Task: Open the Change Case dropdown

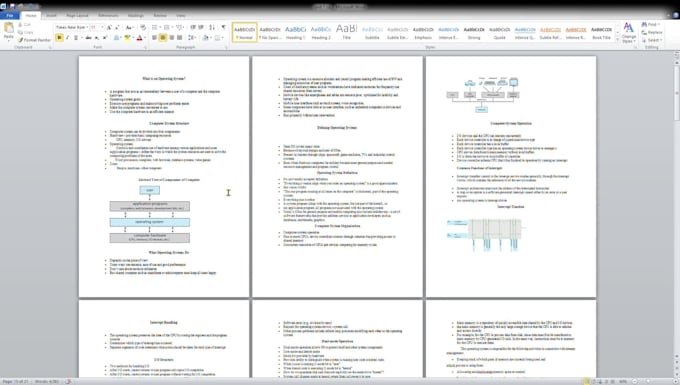Action: tap(129, 27)
